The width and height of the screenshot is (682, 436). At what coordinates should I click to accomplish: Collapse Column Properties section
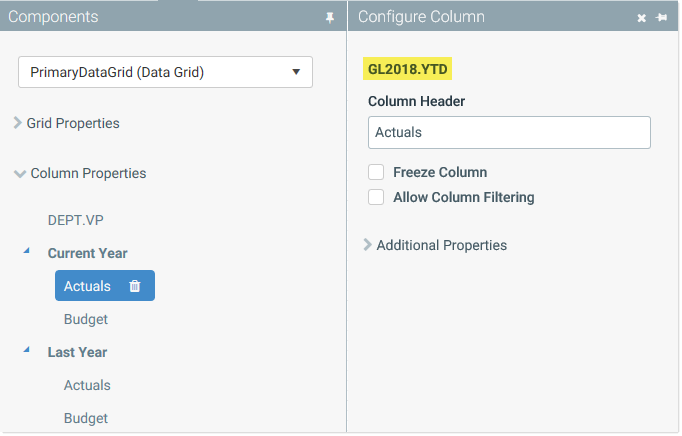tap(80, 173)
